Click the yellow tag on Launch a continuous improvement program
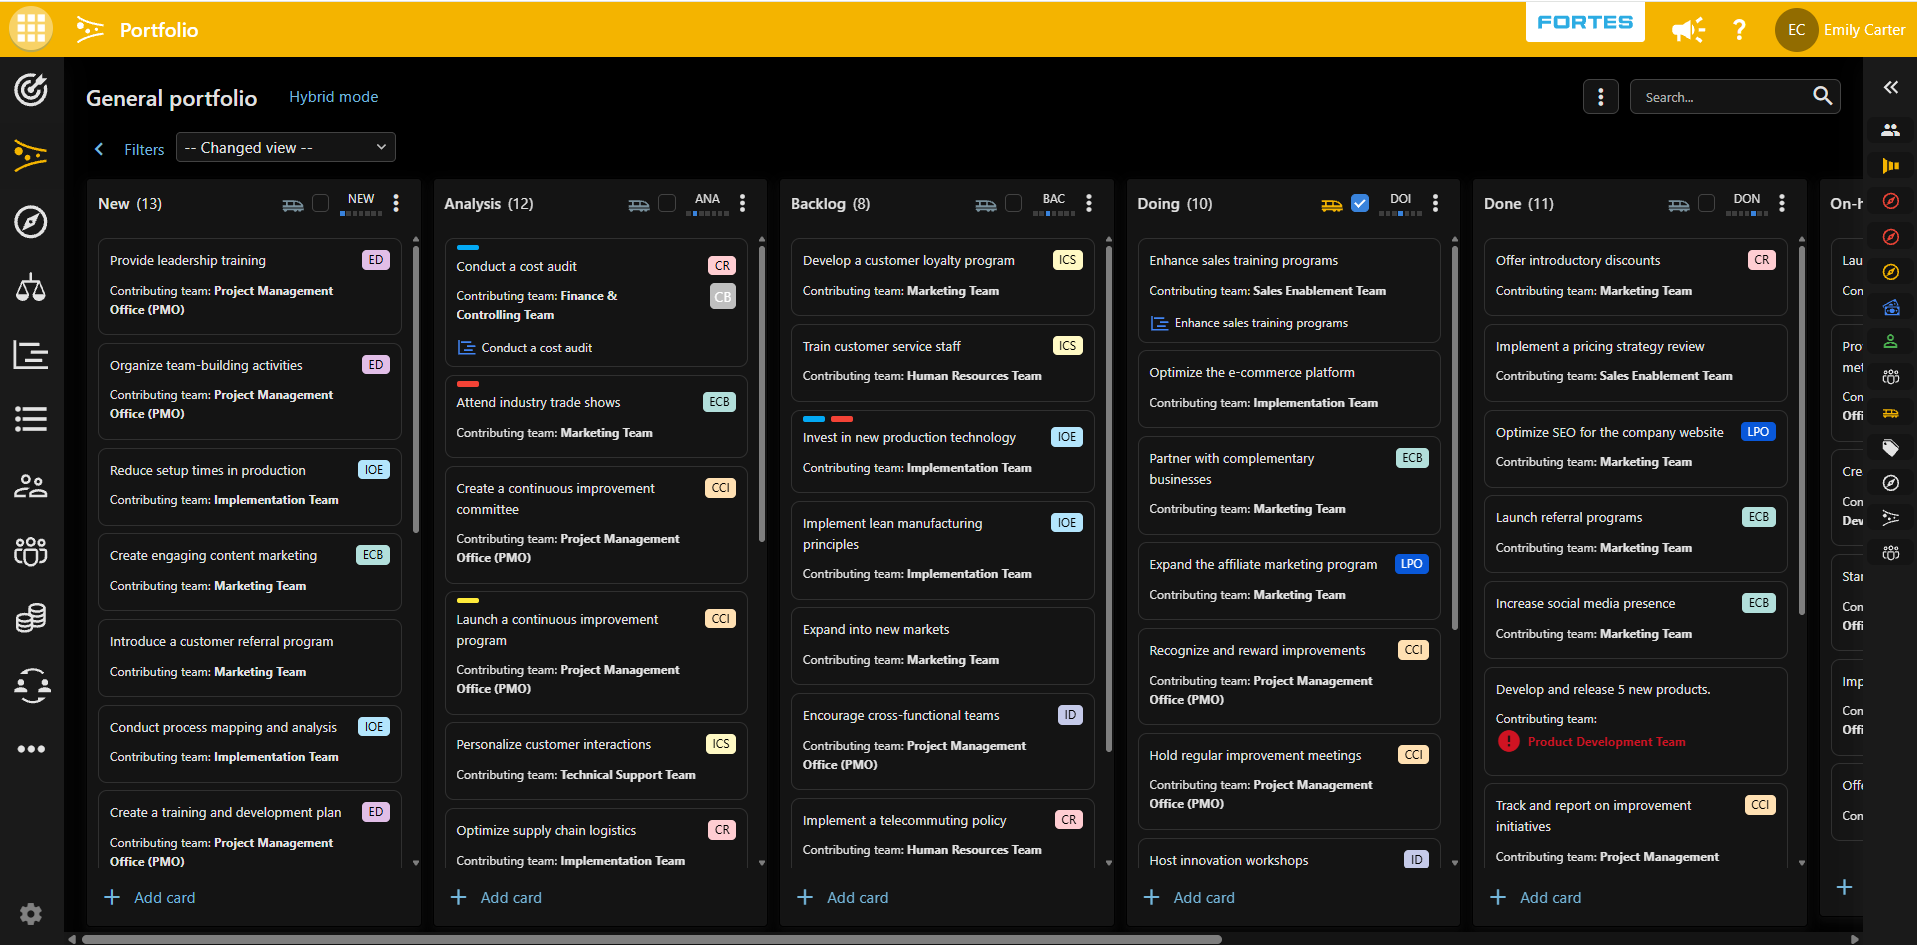Screen dimensions: 1917x945 point(468,600)
